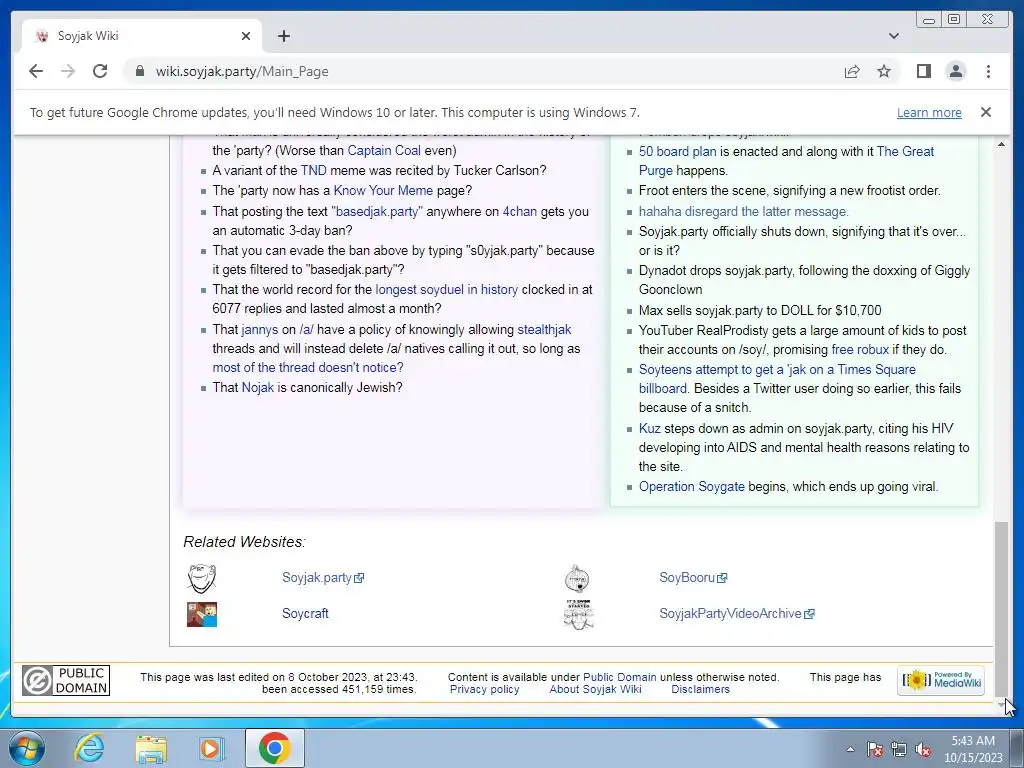Screen dimensions: 1024x768
Task: Open the Chrome profile avatar
Action: click(955, 71)
